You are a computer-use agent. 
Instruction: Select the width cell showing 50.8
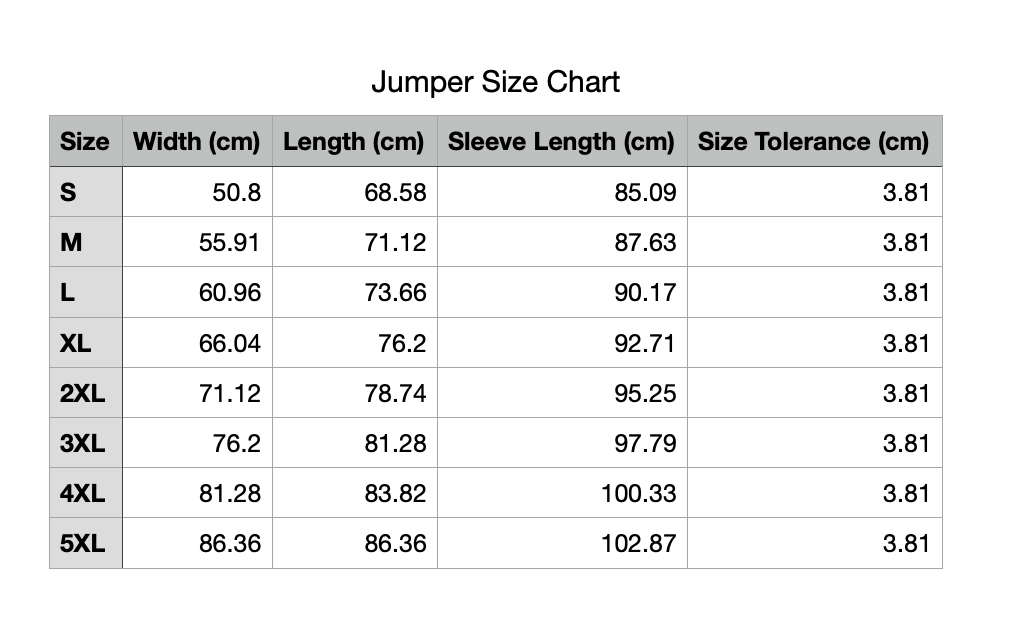click(236, 192)
